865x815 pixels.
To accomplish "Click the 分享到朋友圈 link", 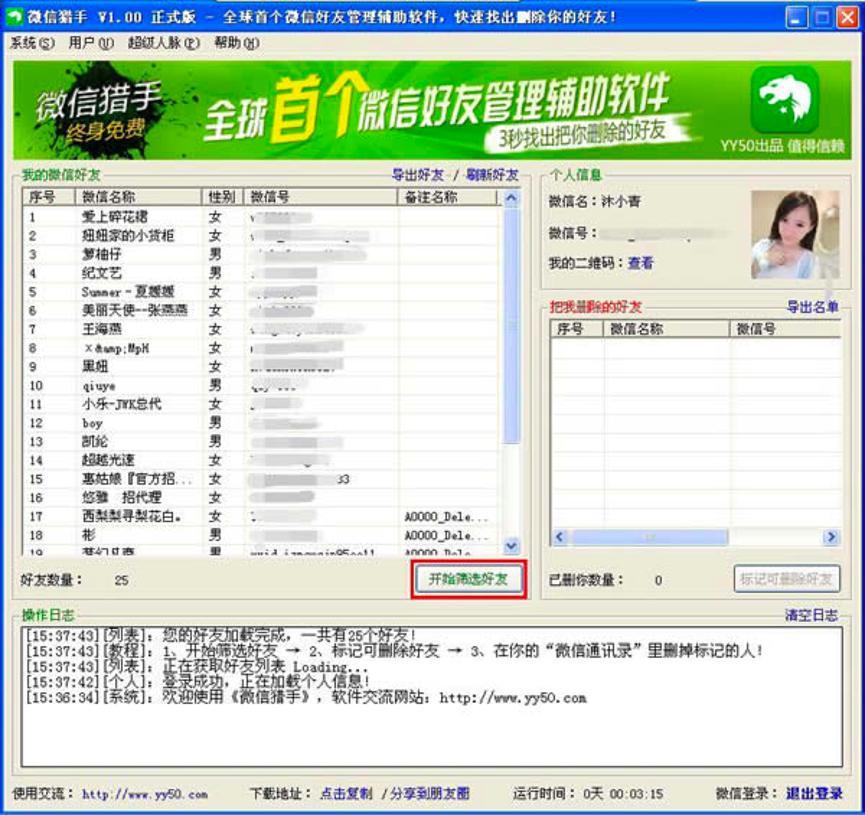I will 429,794.
